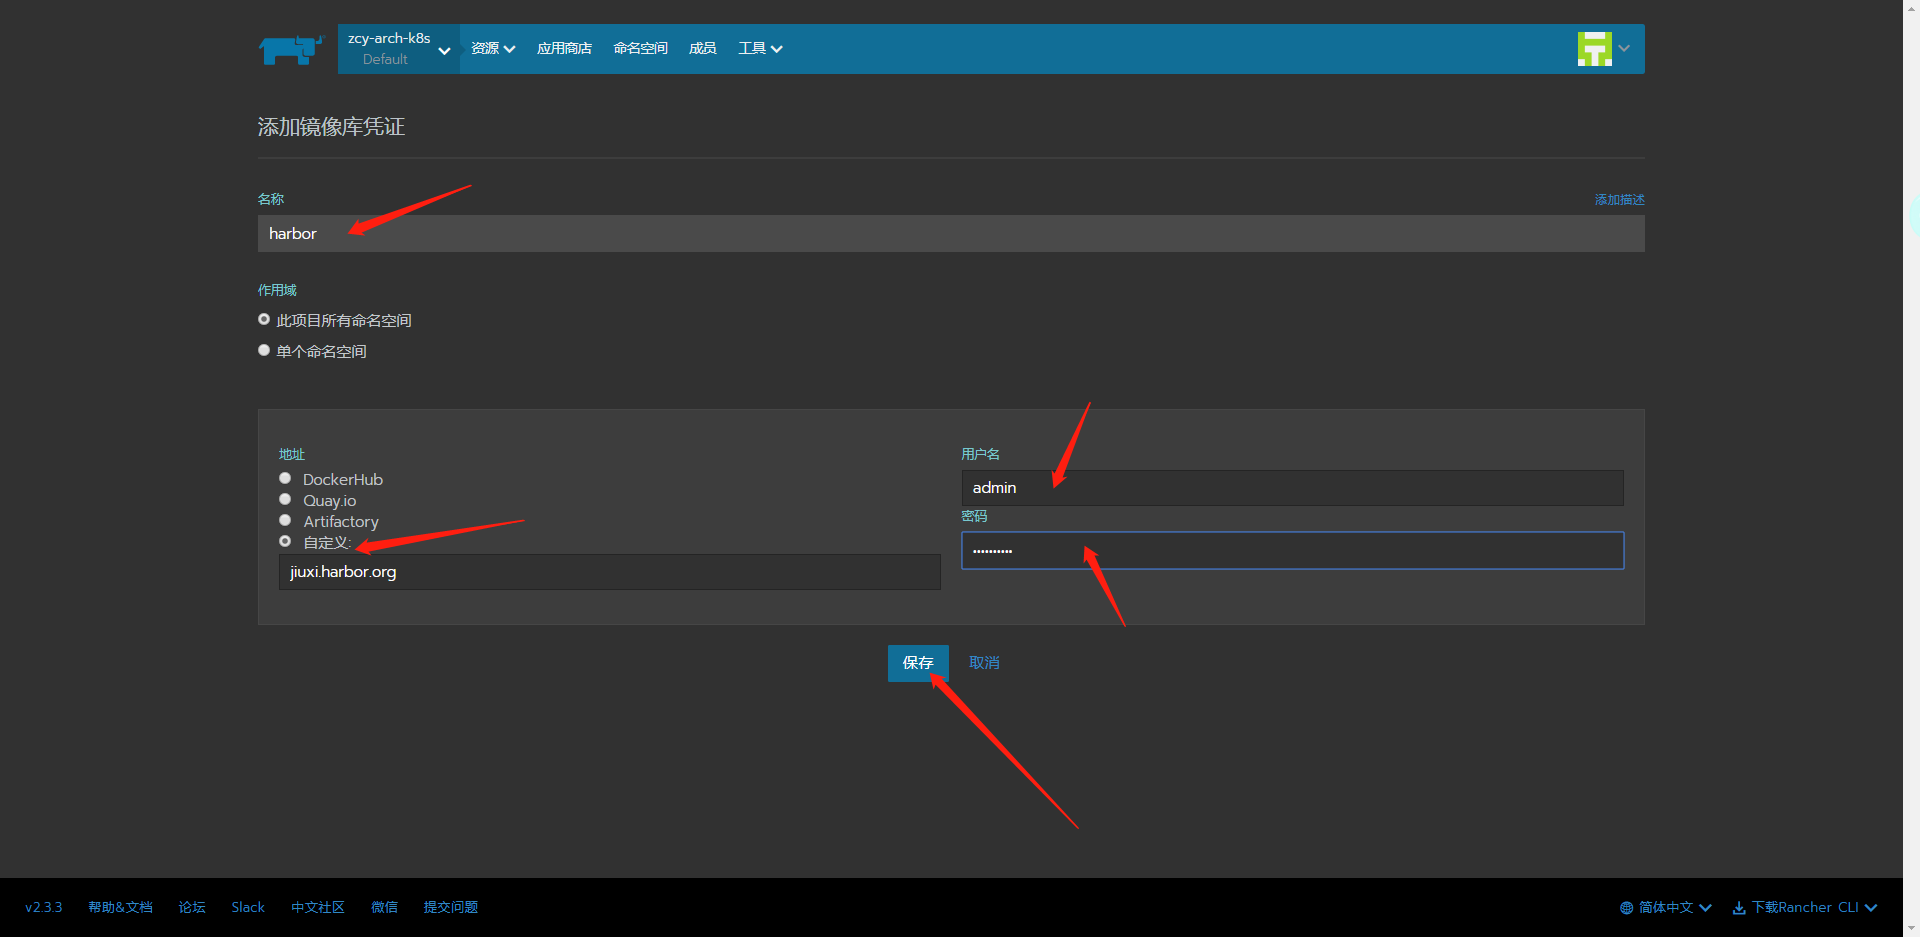Open 论坛 footer link
1920x937 pixels.
click(x=192, y=908)
